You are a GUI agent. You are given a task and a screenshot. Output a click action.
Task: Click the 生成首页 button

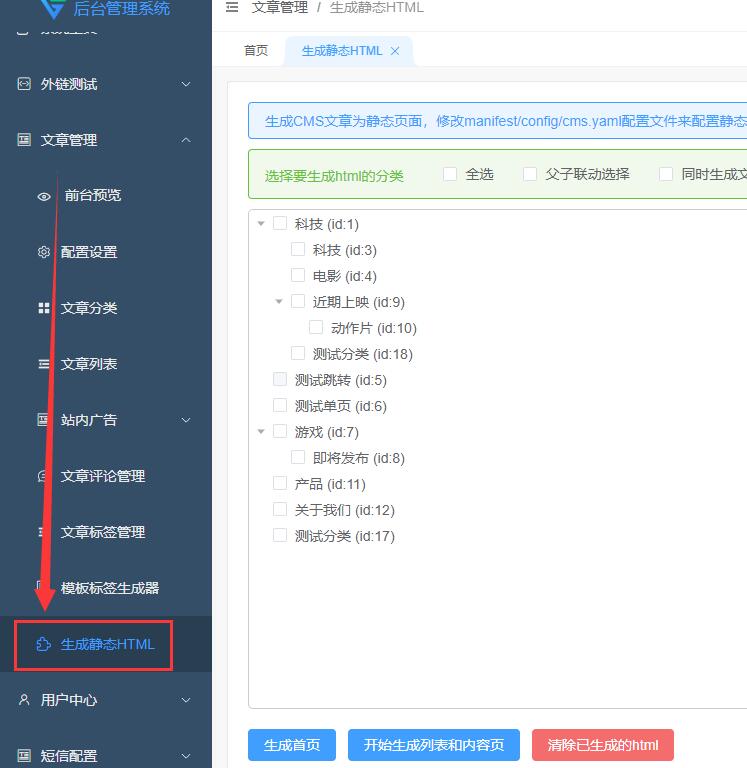pyautogui.click(x=292, y=745)
